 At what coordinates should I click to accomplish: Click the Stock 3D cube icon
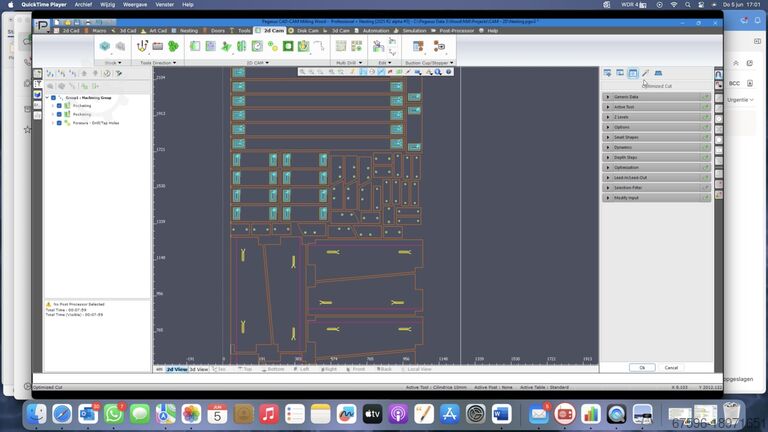point(105,46)
